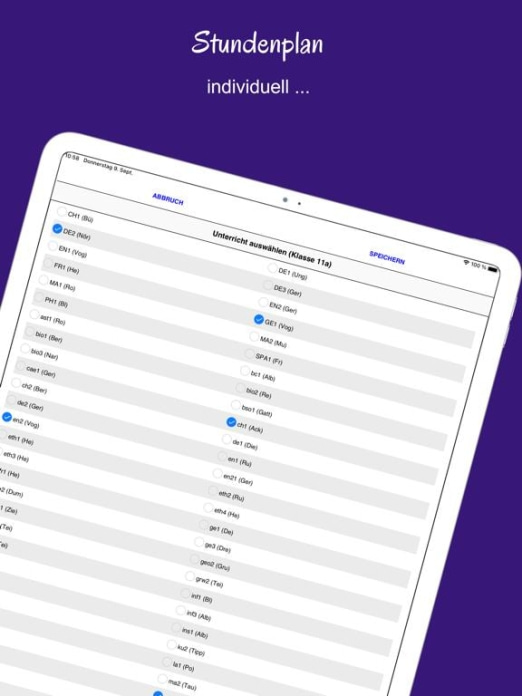The width and height of the screenshot is (522, 696).
Task: Enable the PH1 (Bl) lesson
Action: pos(39,297)
